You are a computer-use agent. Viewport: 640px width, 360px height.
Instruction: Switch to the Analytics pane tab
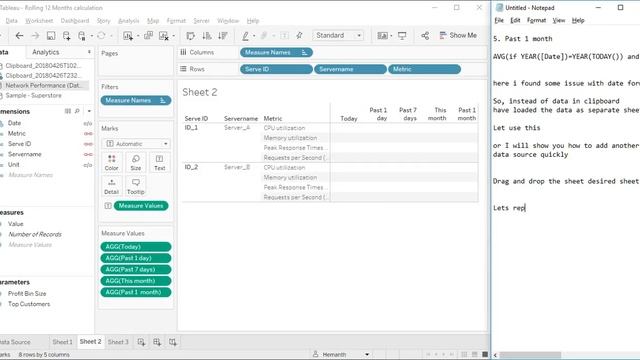tap(46, 52)
